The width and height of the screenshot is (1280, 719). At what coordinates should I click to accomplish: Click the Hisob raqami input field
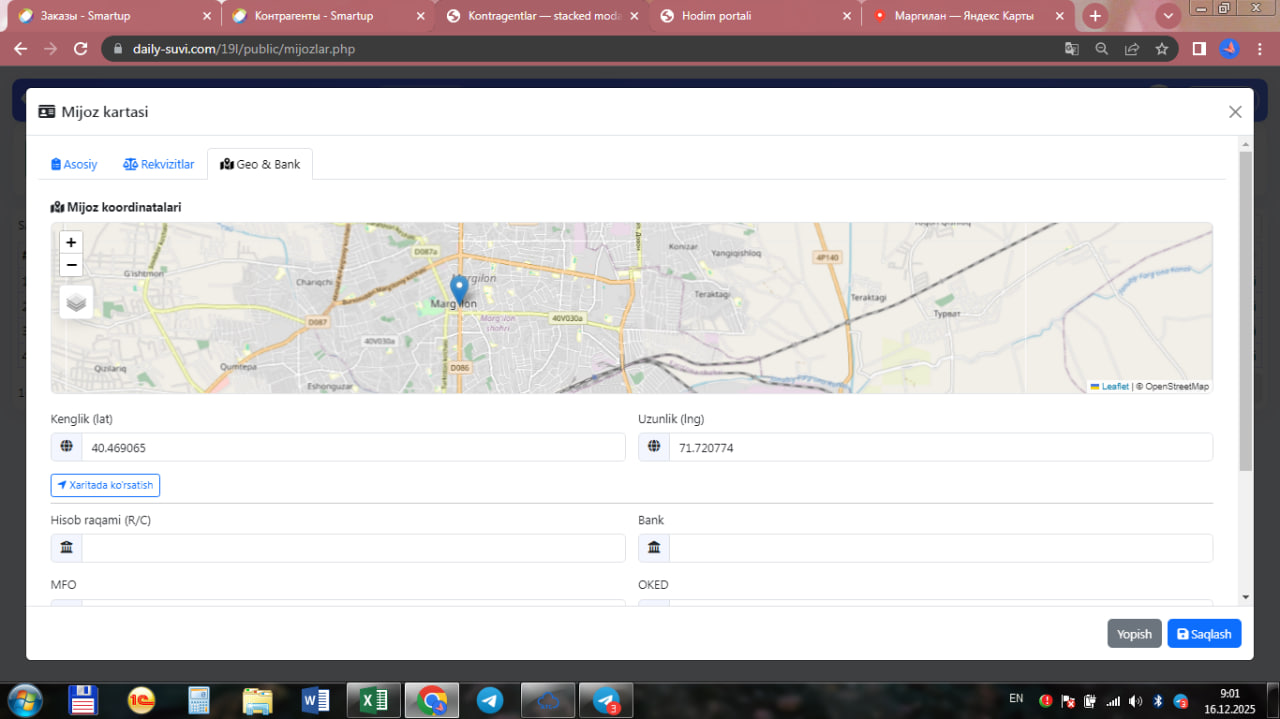coord(352,548)
